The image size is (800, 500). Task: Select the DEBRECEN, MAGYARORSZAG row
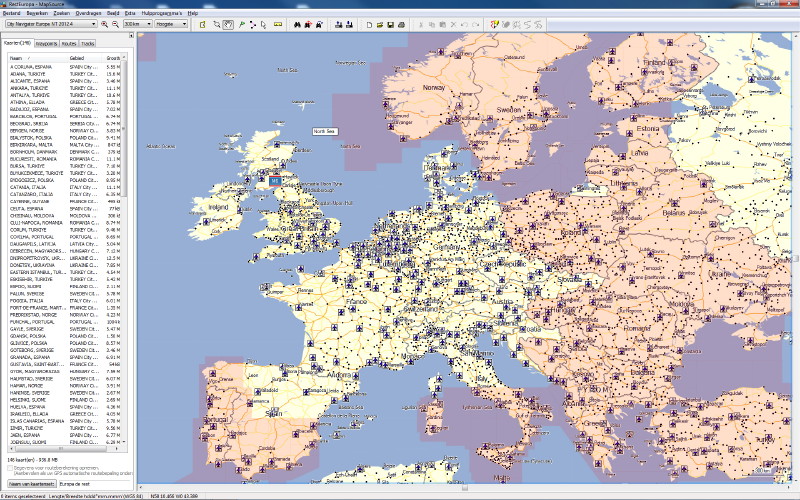coord(64,251)
